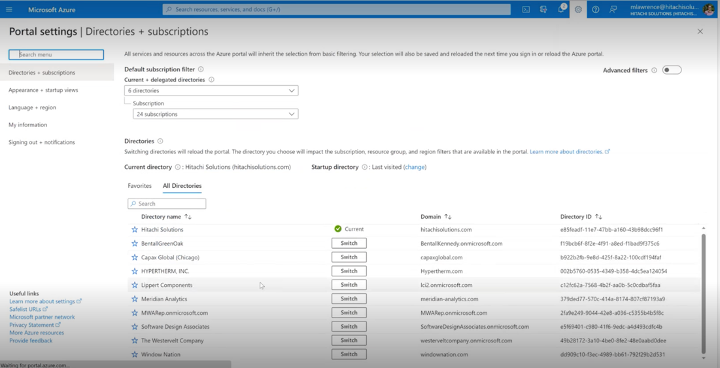The height and width of the screenshot is (368, 720).
Task: Click the Provide feedback link
Action: point(31,340)
